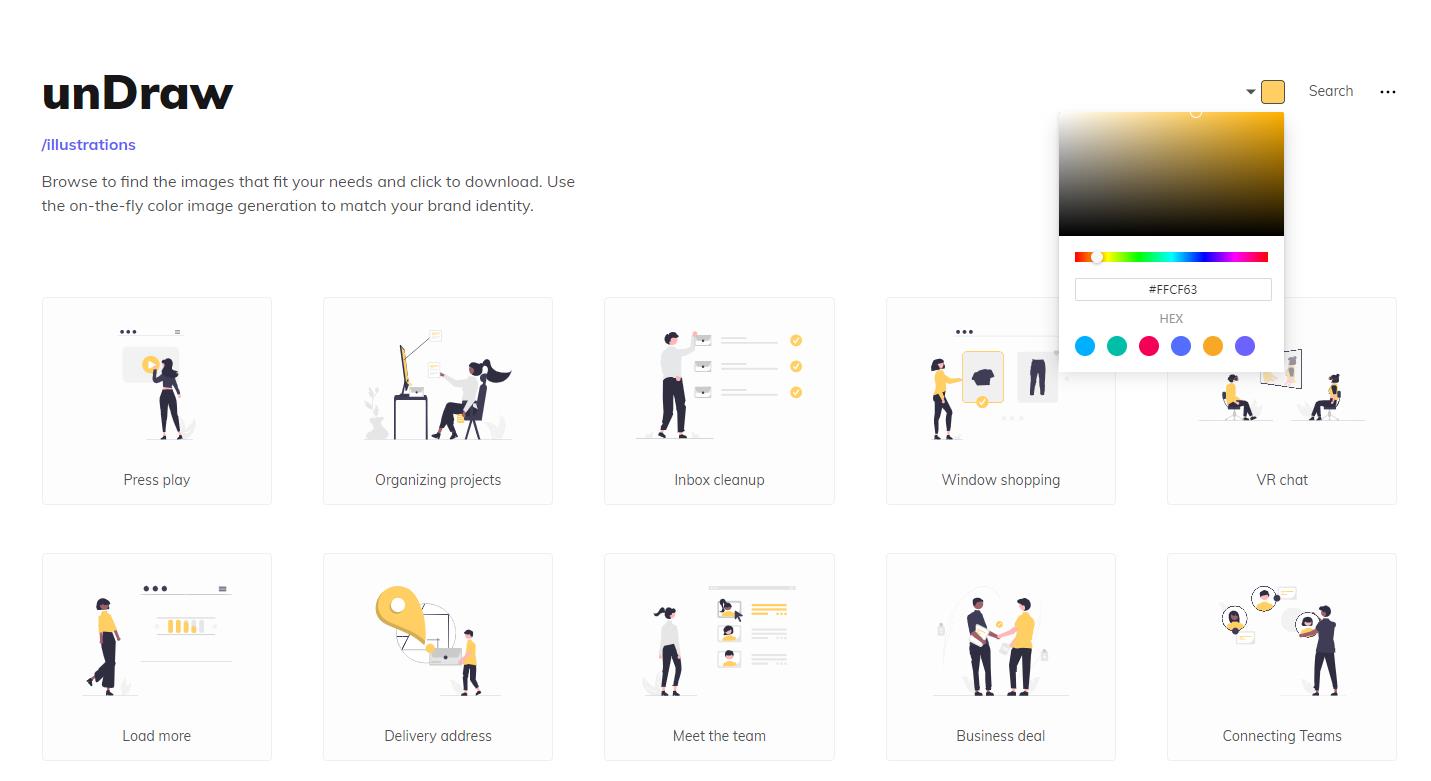1431x781 pixels.
Task: Open the three-dots more options menu
Action: (1387, 92)
